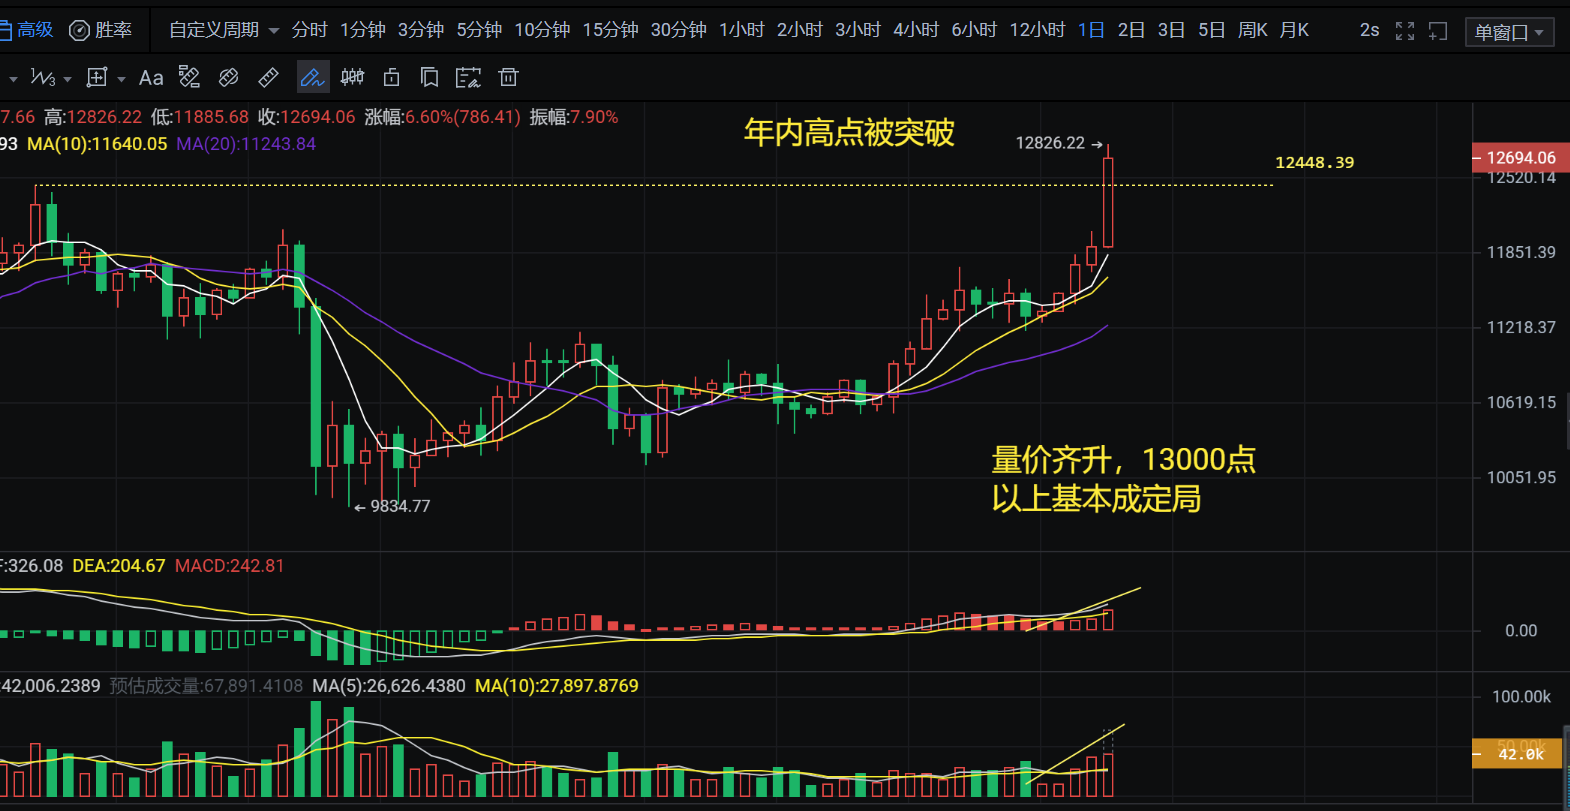The height and width of the screenshot is (811, 1570).
Task: Open the bookmark drawings tool
Action: [429, 77]
